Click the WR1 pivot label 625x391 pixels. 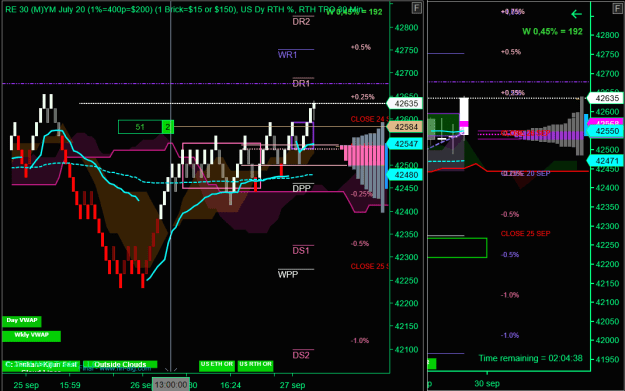click(x=287, y=55)
